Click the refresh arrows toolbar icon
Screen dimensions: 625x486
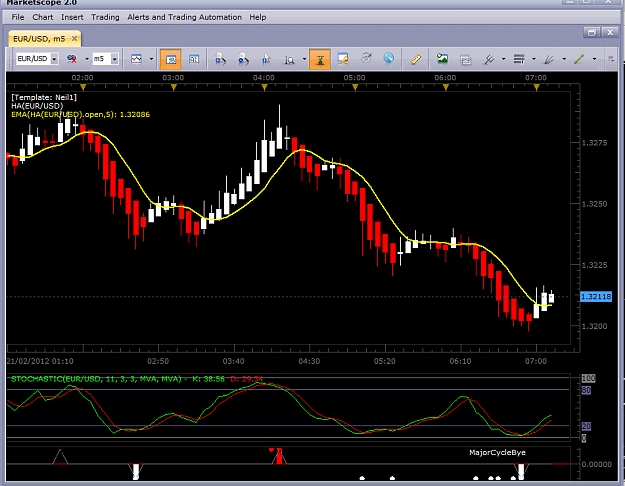tap(366, 58)
